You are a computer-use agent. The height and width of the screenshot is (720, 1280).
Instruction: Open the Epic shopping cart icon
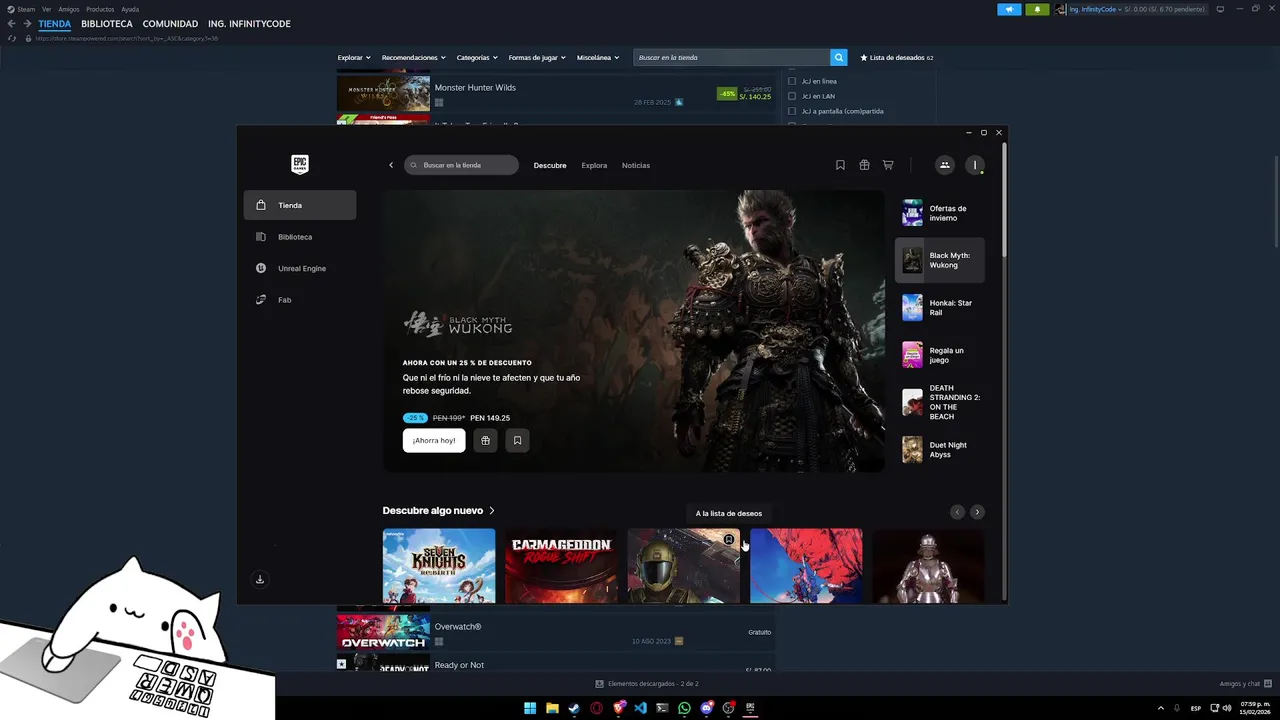[x=888, y=165]
